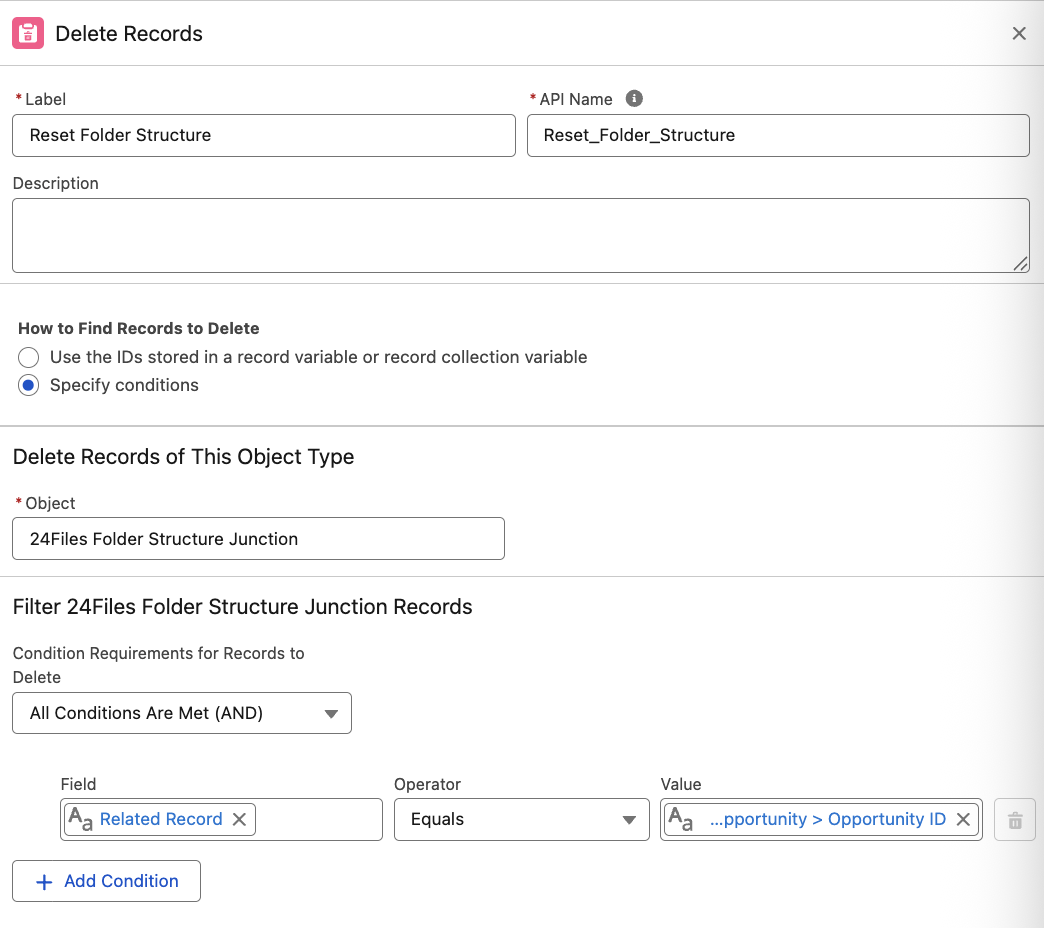The image size is (1044, 928).
Task: Click the Object lookup field
Action: 258,539
